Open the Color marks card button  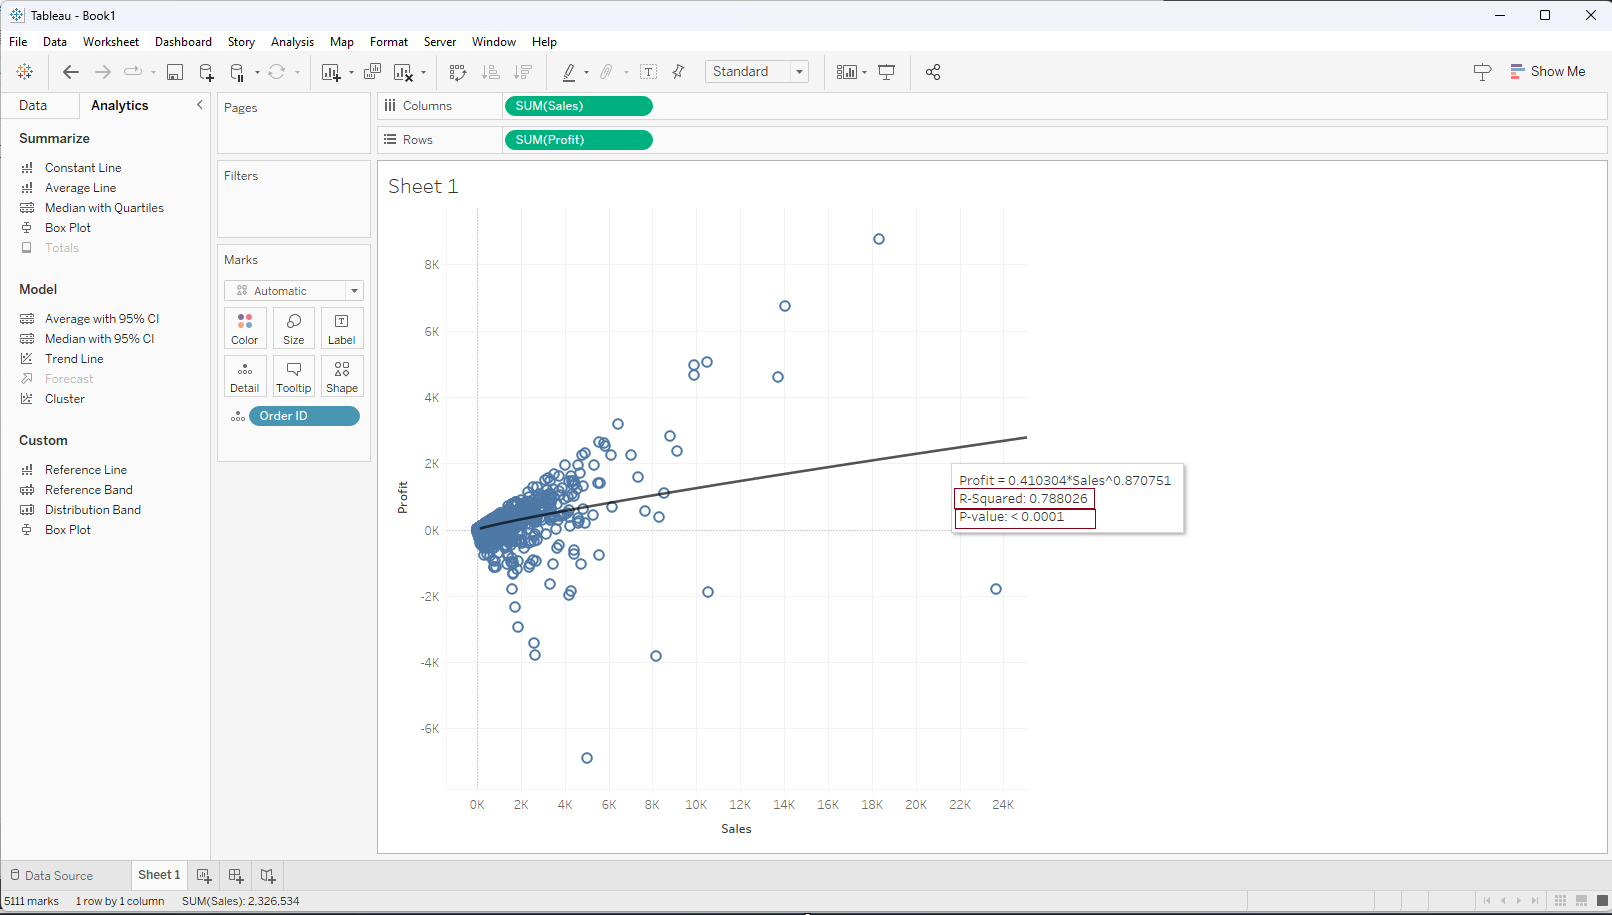click(245, 328)
